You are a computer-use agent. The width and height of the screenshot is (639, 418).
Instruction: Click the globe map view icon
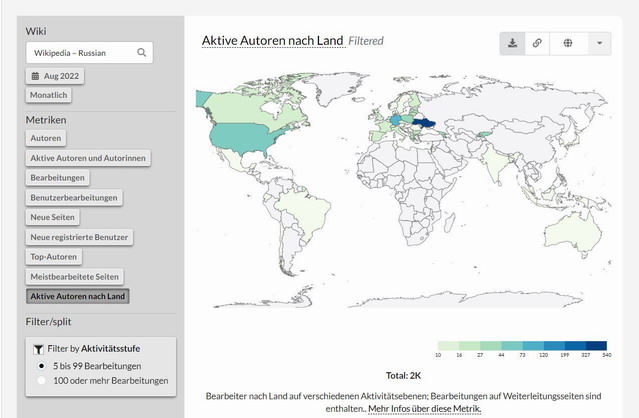click(x=568, y=43)
